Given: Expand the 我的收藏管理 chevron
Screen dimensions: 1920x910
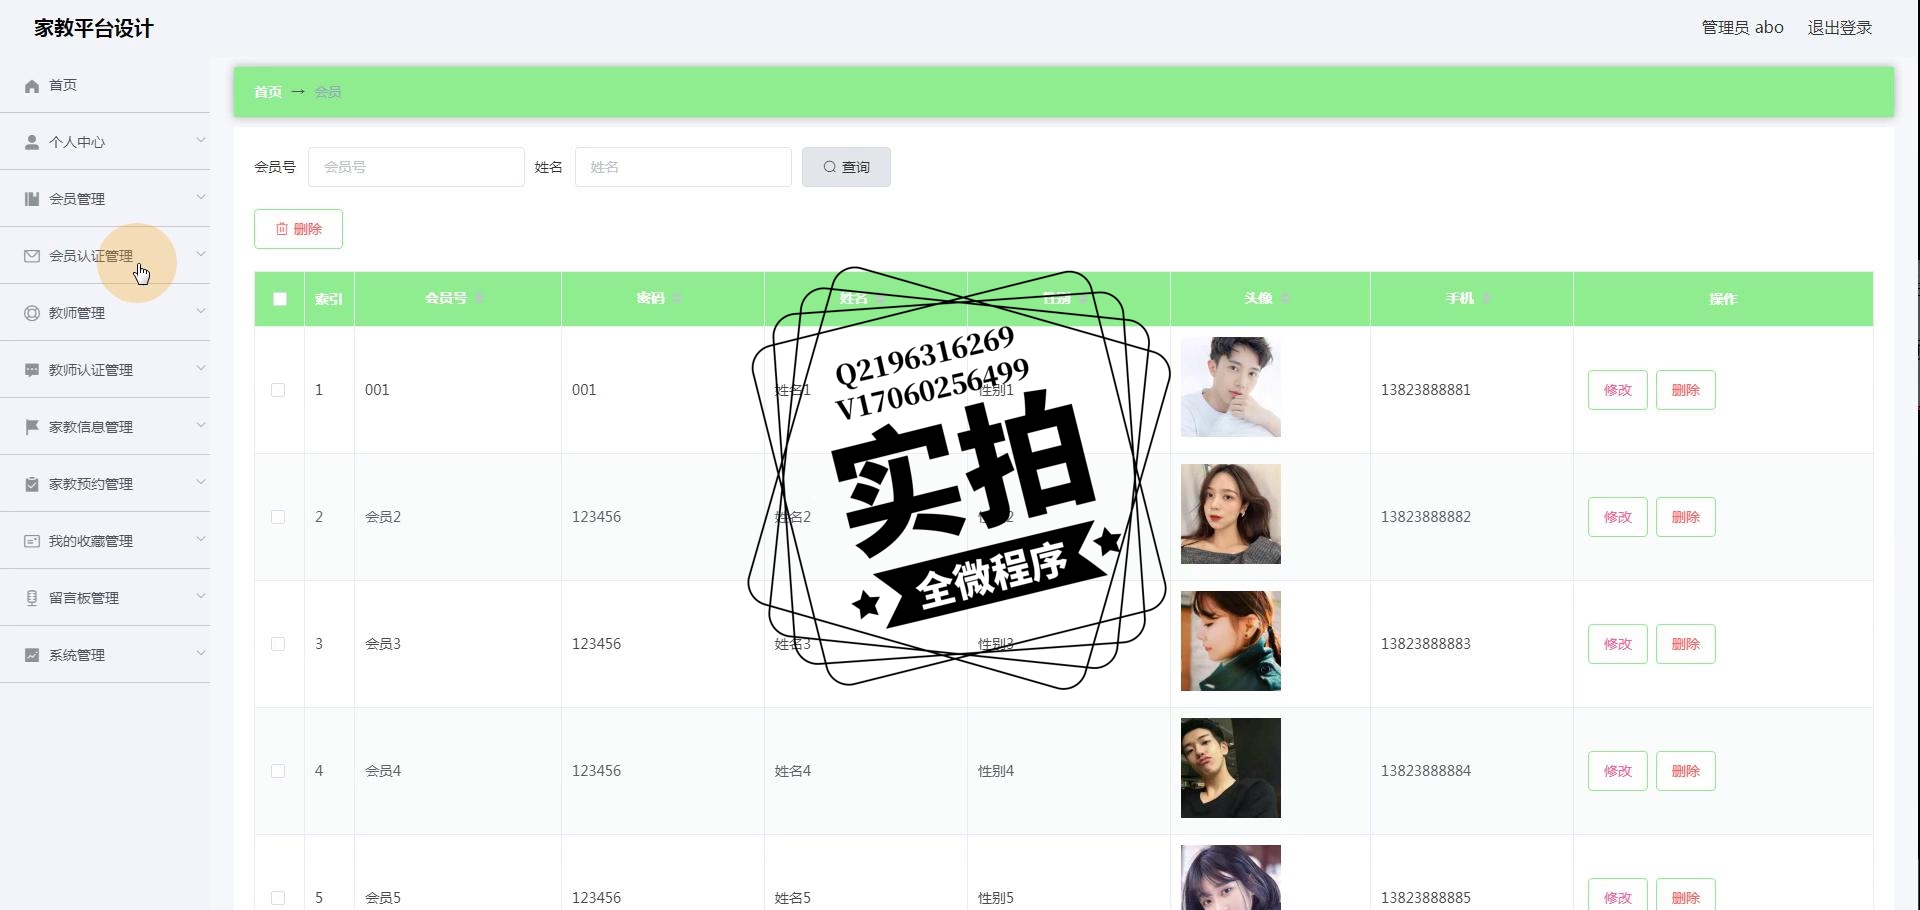Looking at the screenshot, I should click(201, 540).
